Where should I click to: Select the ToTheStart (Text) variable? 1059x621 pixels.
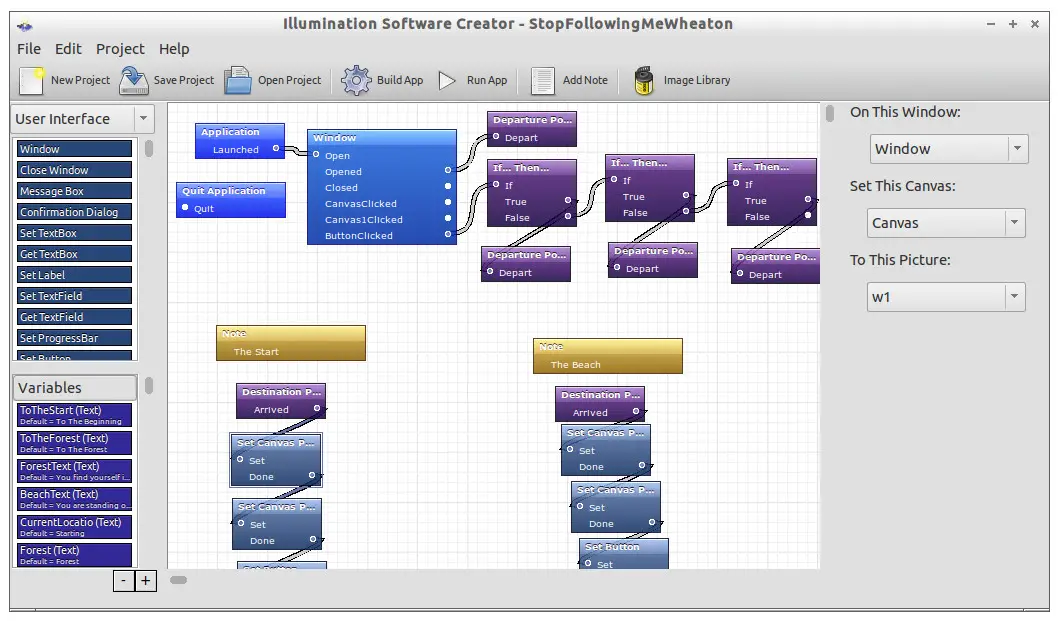pos(74,415)
